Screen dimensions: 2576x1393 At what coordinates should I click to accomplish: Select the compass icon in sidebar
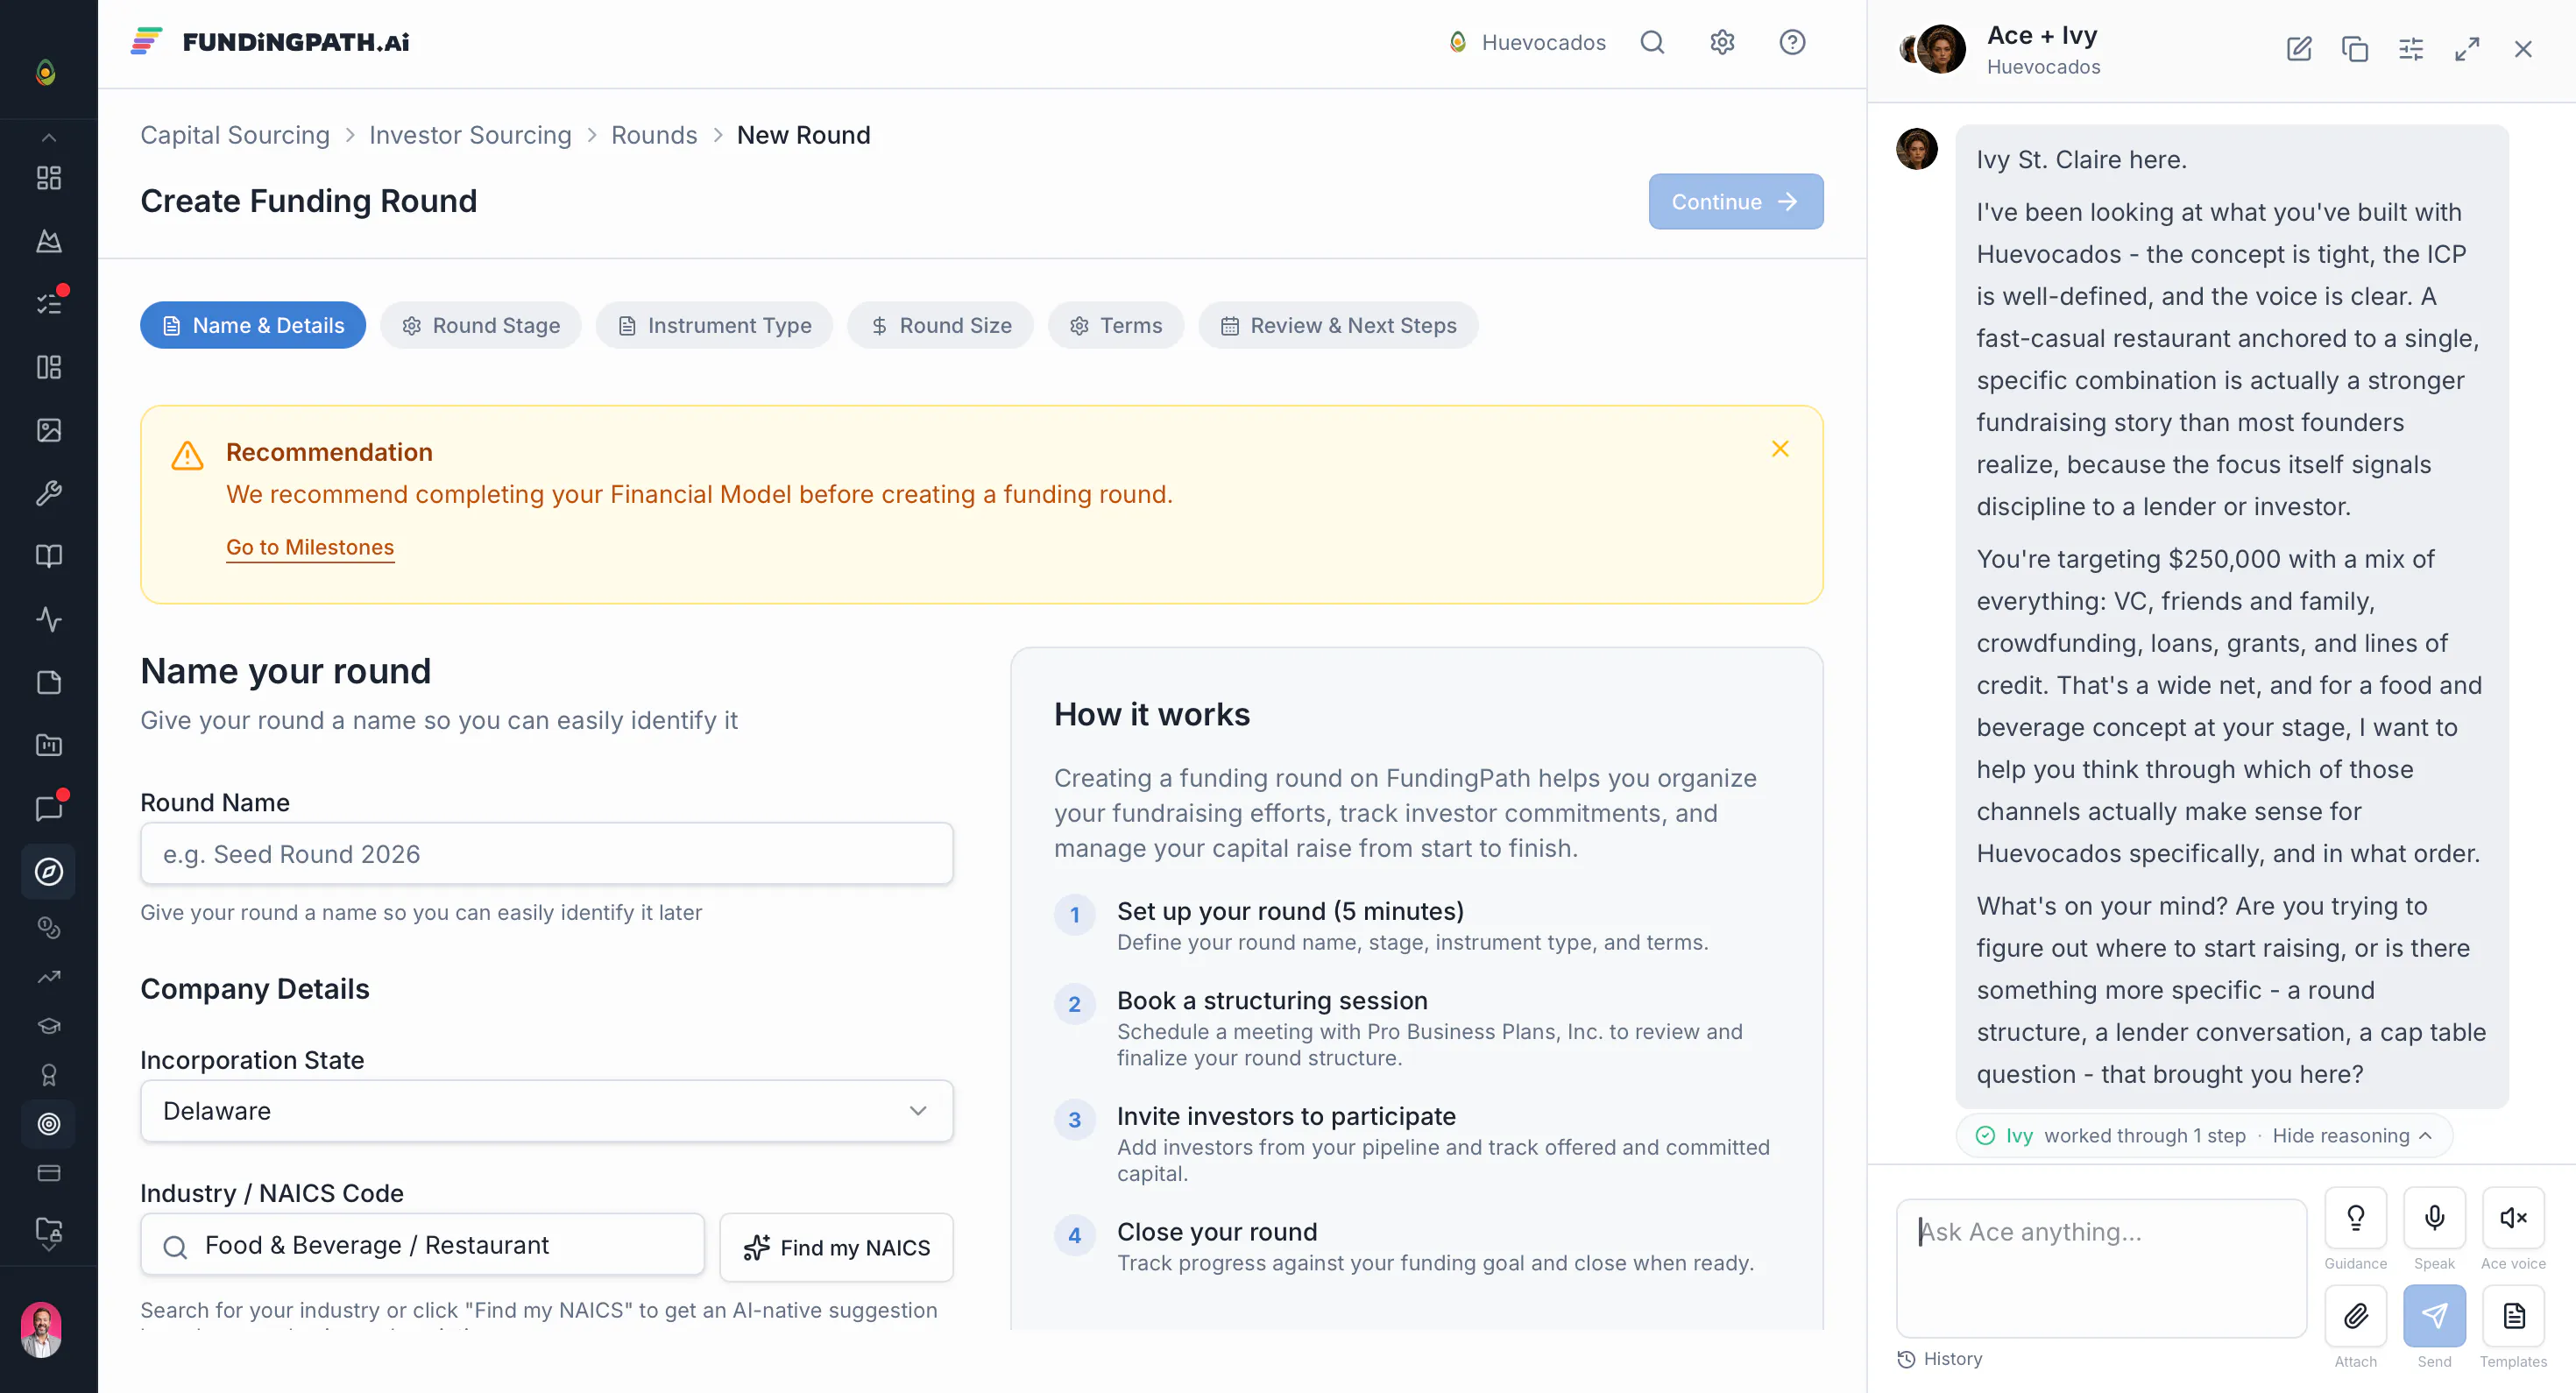pos(48,872)
